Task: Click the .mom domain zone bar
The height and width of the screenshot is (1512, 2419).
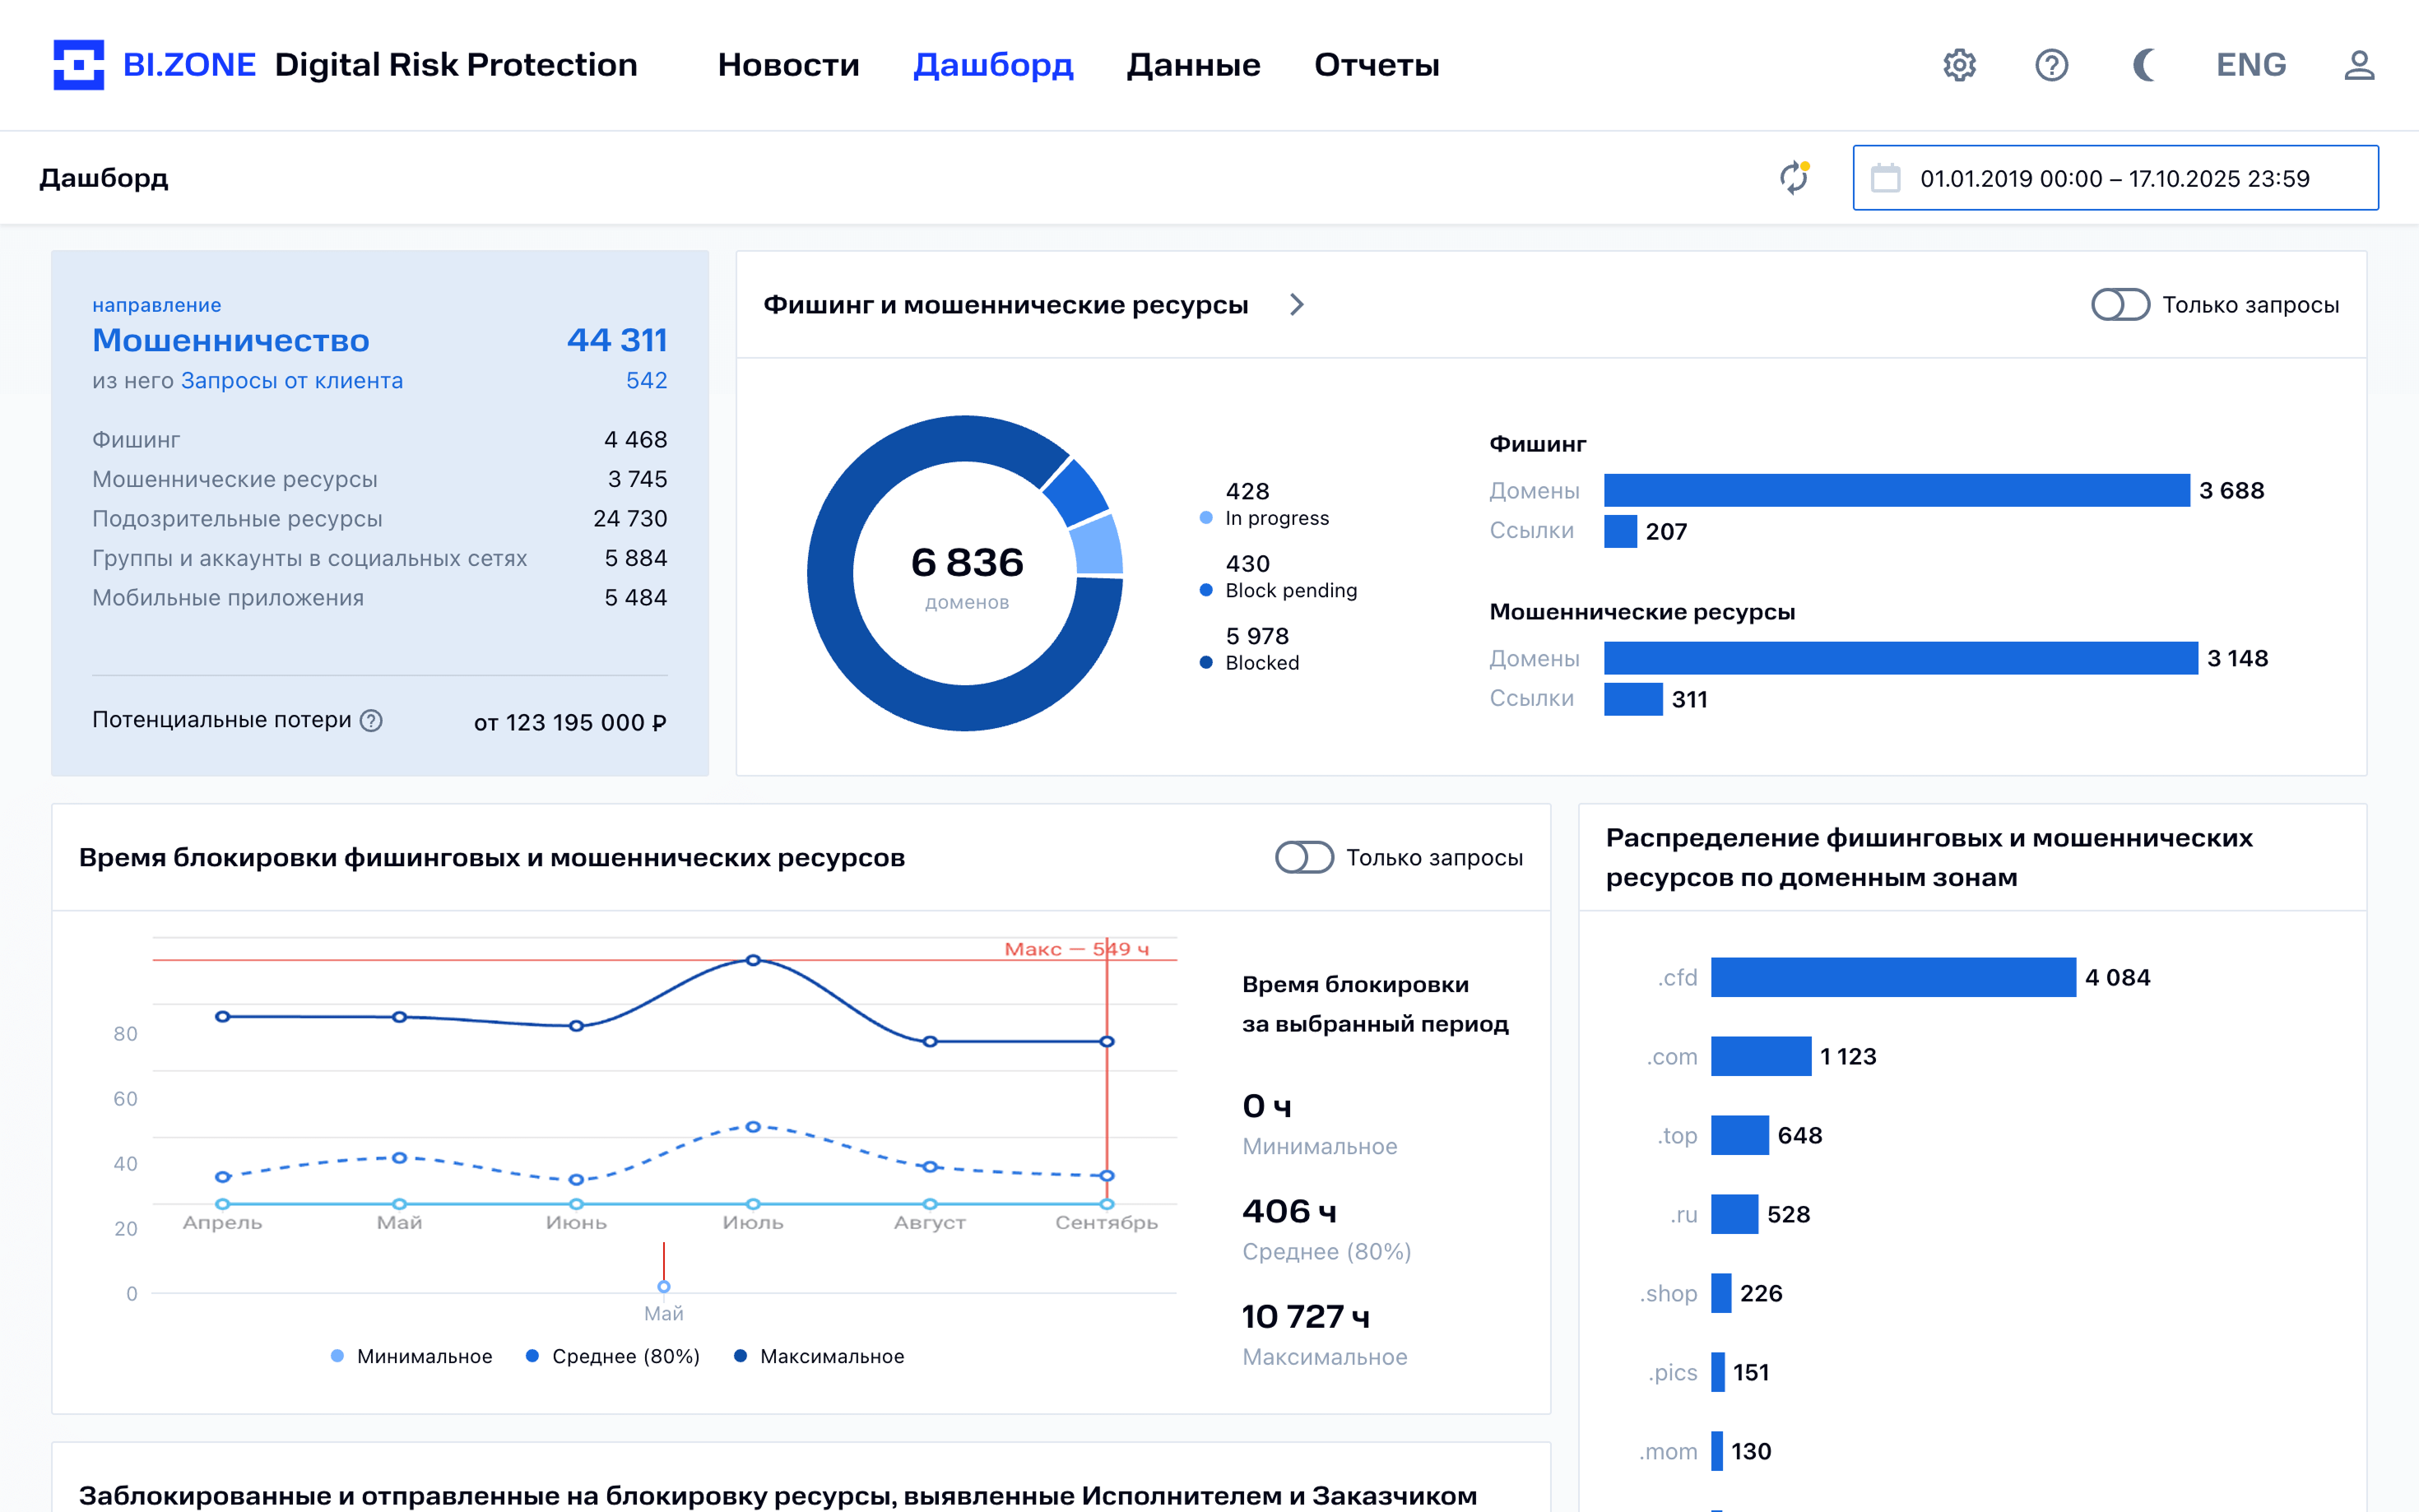Action: pos(1717,1451)
